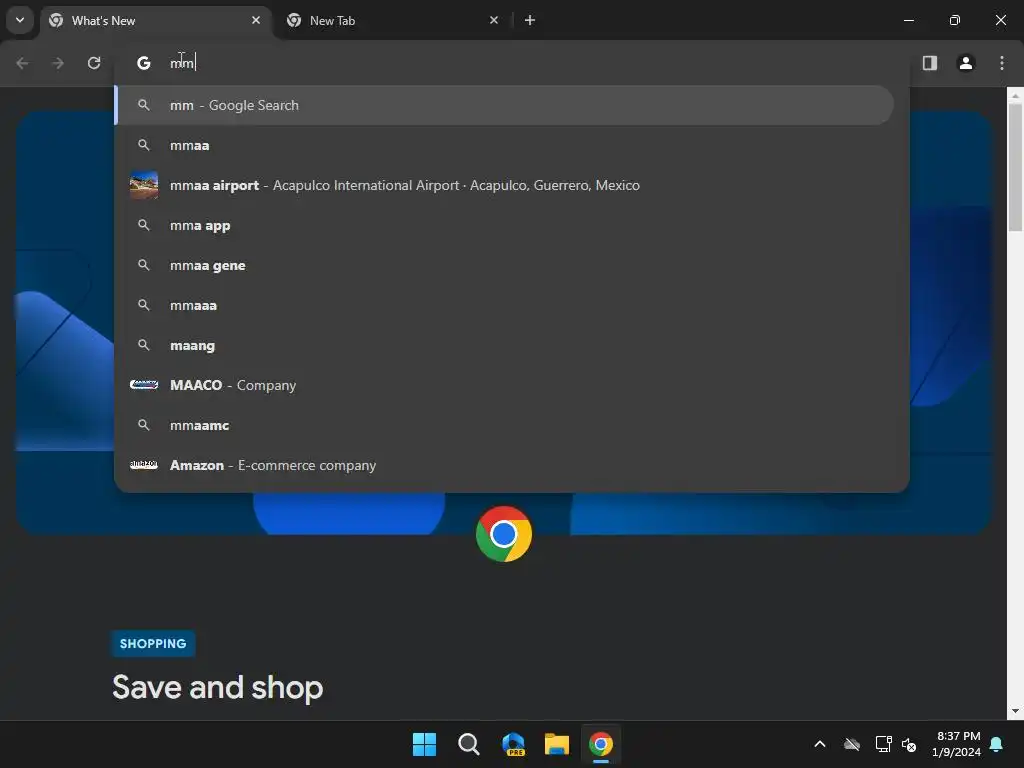
Task: Choose the mma app suggestion
Action: coord(504,225)
